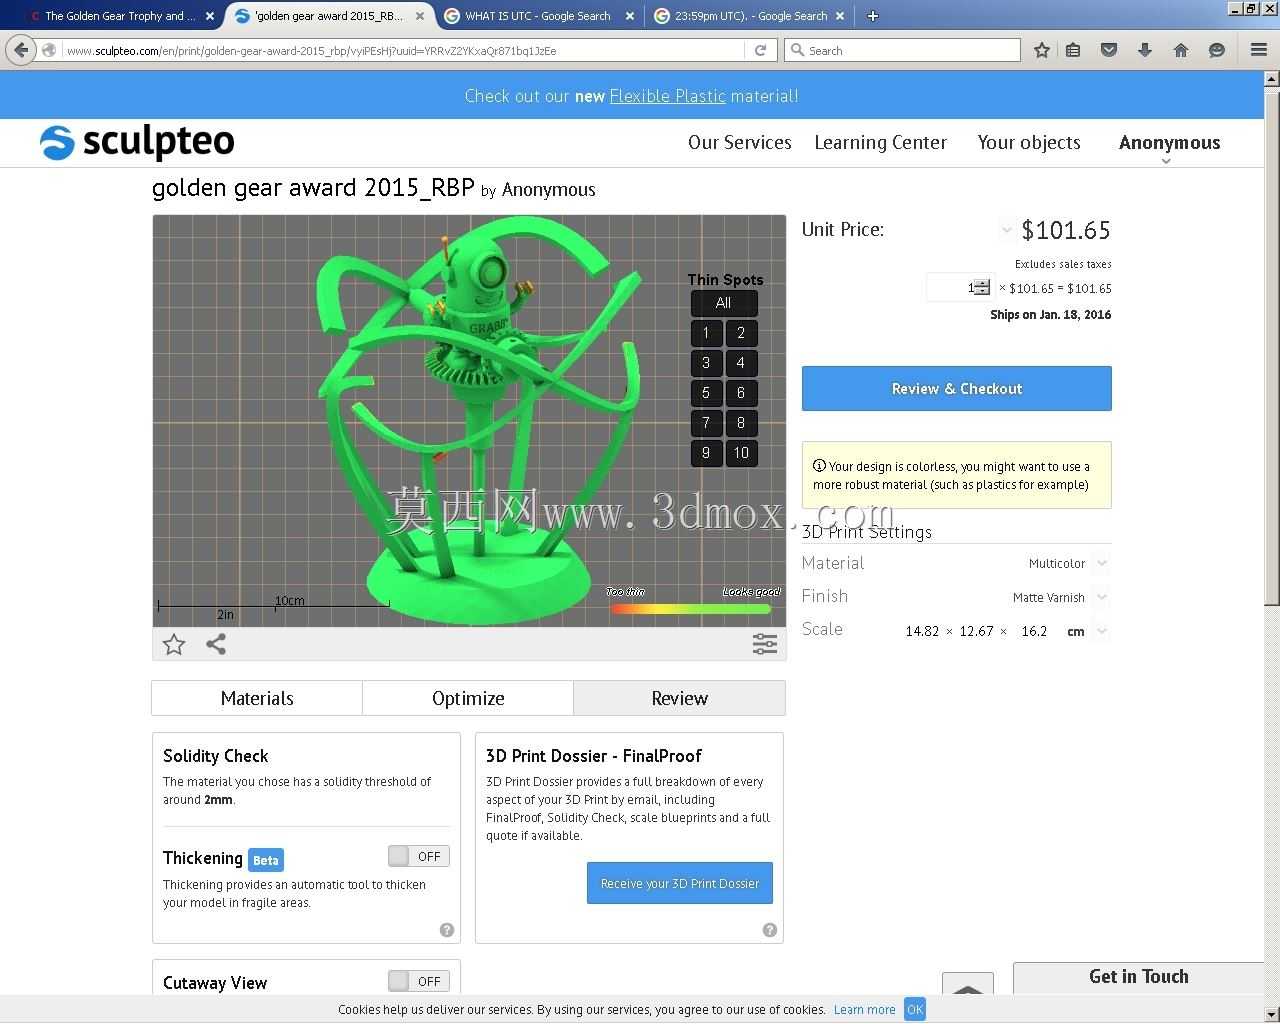Open the Learning Center menu
This screenshot has height=1024, width=1280.
tap(881, 142)
